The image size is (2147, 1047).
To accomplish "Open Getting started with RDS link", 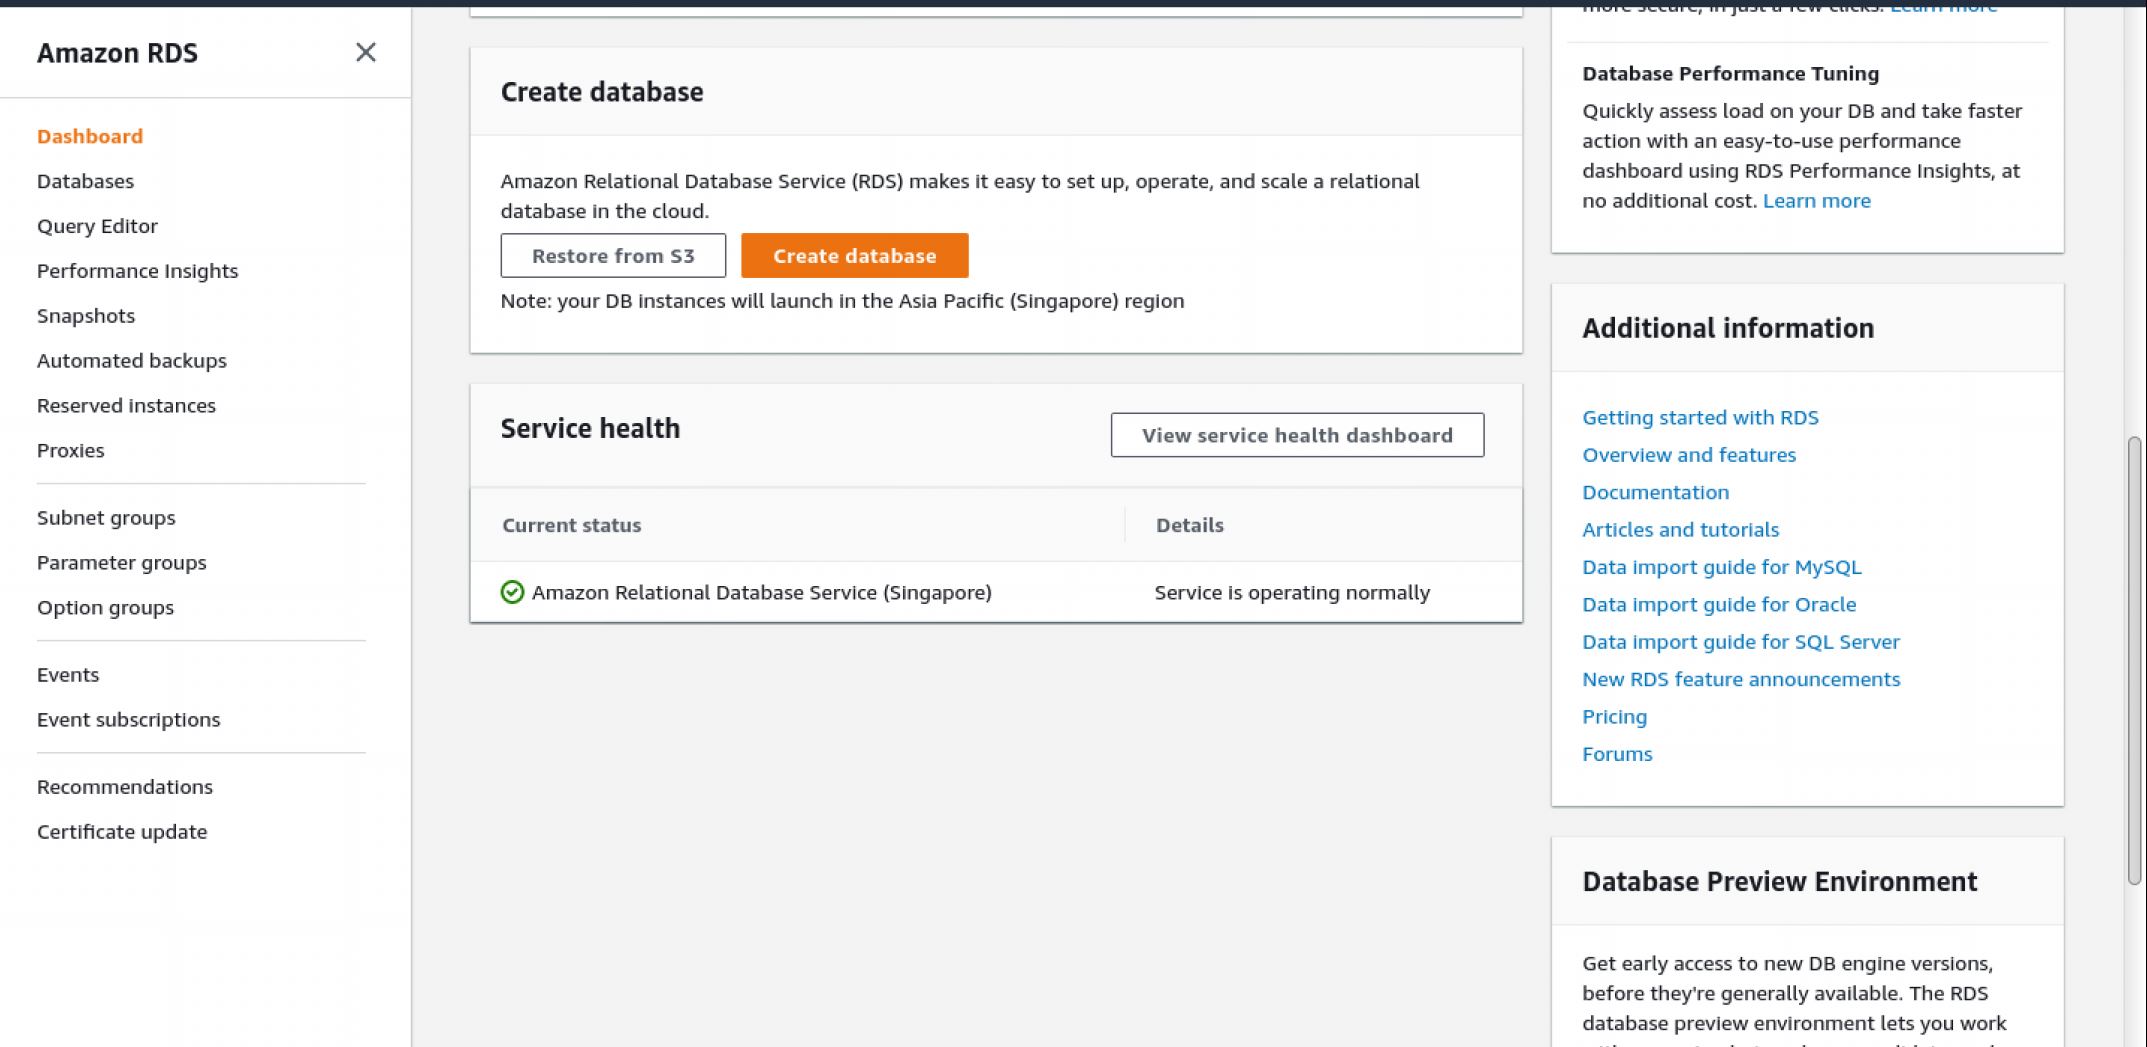I will 1699,418.
